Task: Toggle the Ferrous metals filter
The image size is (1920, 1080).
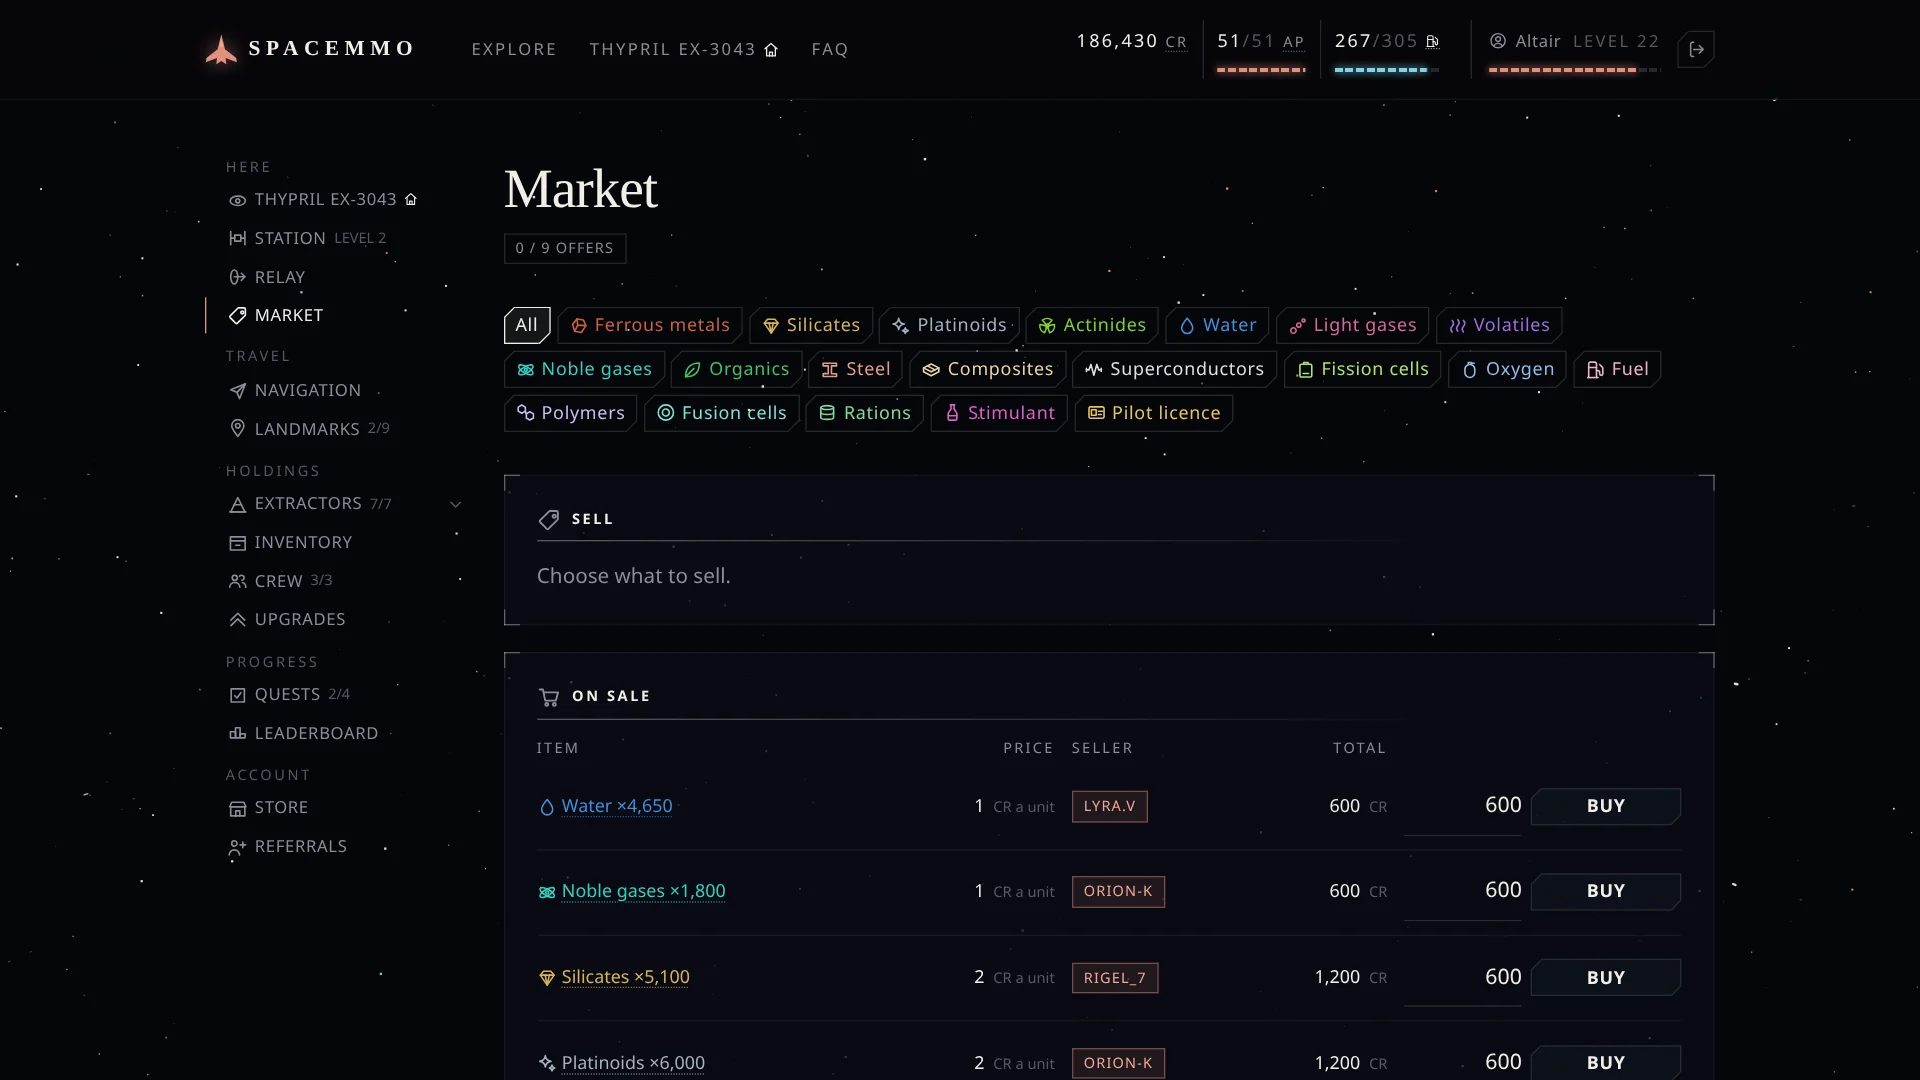Action: 650,325
